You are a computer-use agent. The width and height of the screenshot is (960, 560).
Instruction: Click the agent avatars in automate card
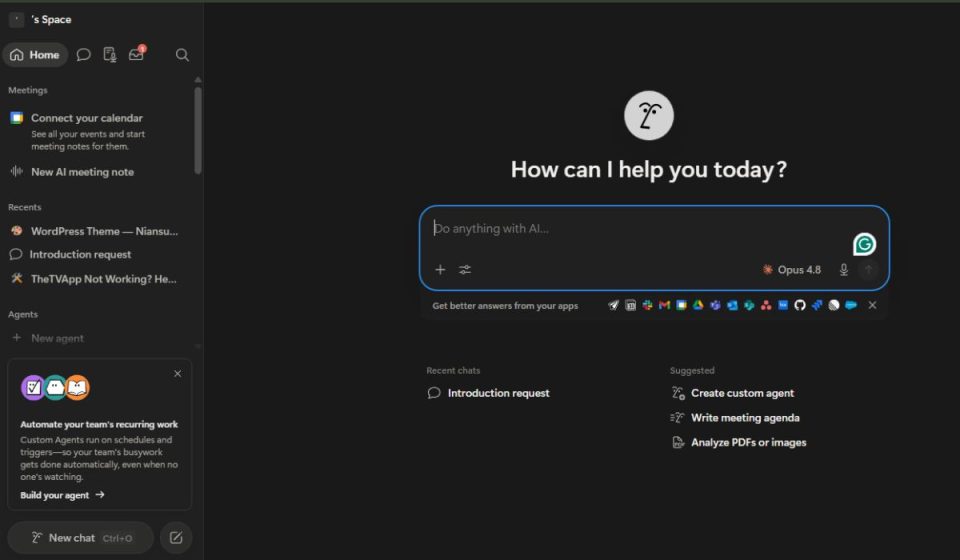click(55, 387)
